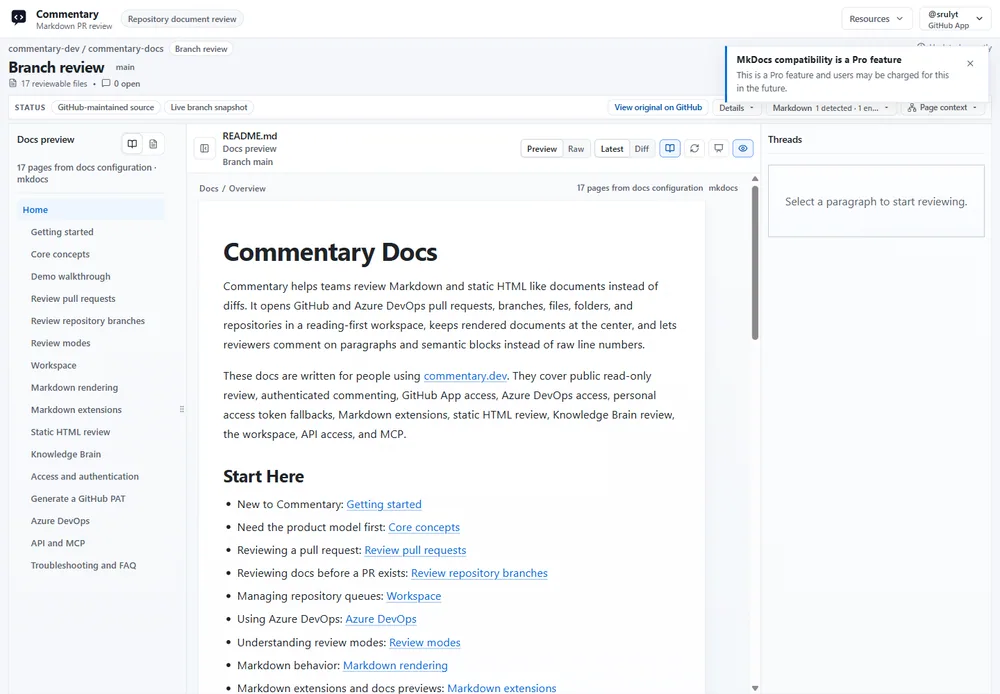
Task: Follow the Azure DevOps link in document
Action: (381, 619)
